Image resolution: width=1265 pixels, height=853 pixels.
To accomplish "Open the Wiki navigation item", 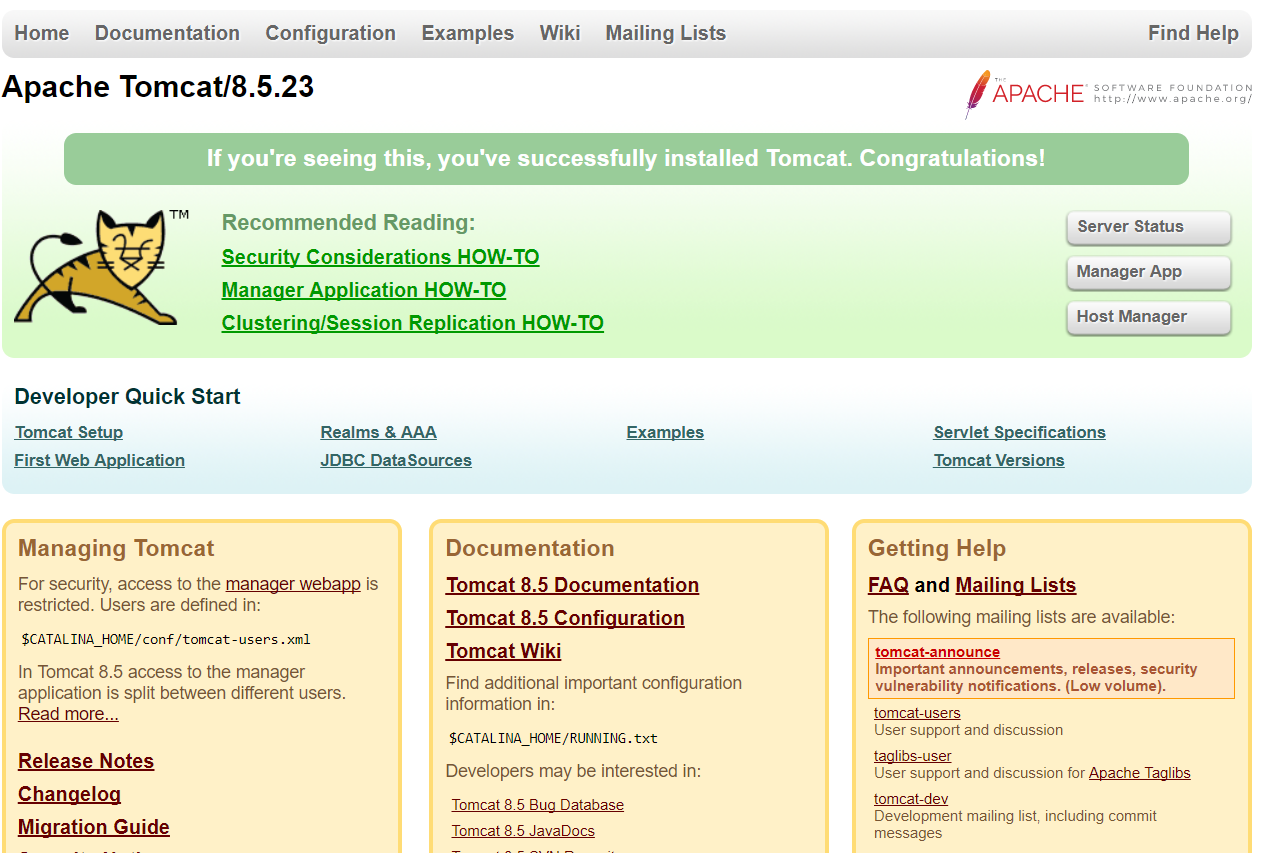I will tap(560, 33).
